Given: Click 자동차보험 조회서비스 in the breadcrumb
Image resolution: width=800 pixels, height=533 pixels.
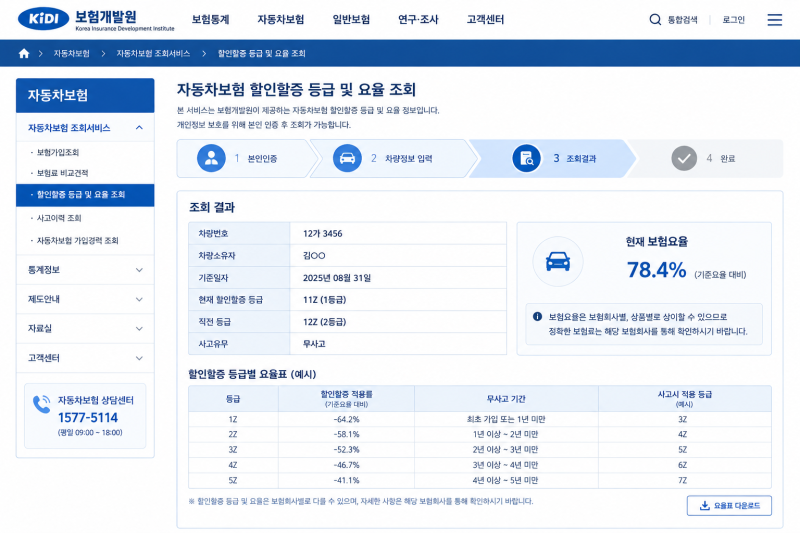Looking at the screenshot, I should pyautogui.click(x=153, y=54).
